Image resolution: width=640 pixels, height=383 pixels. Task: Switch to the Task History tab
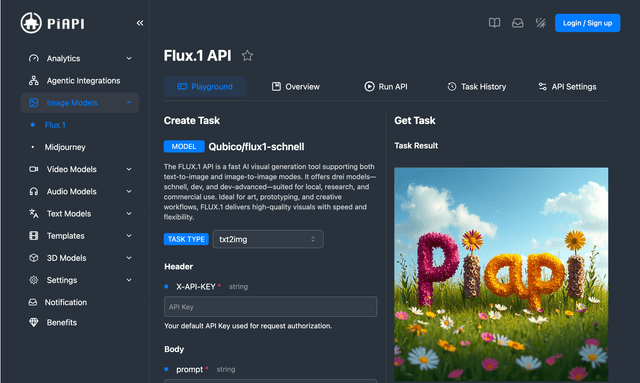(477, 87)
